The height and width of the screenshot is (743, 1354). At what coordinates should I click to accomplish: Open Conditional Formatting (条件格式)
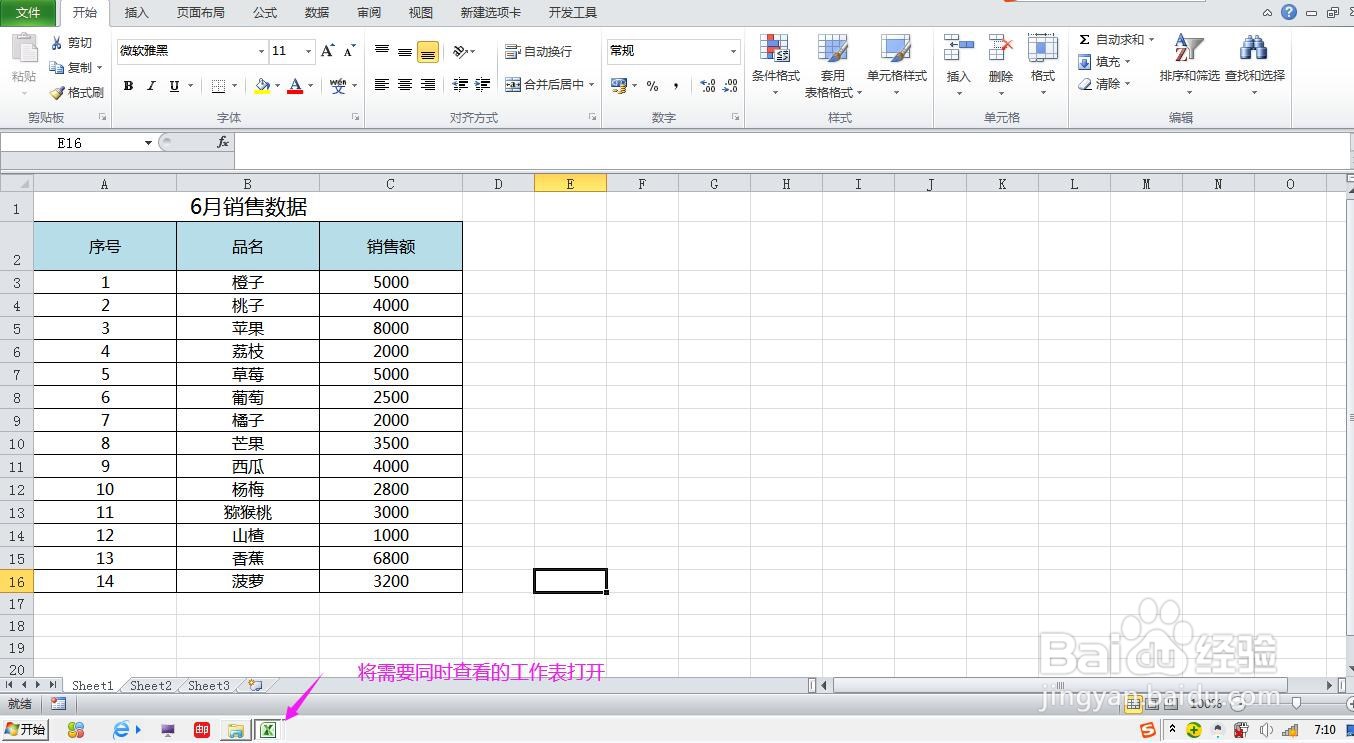[776, 65]
